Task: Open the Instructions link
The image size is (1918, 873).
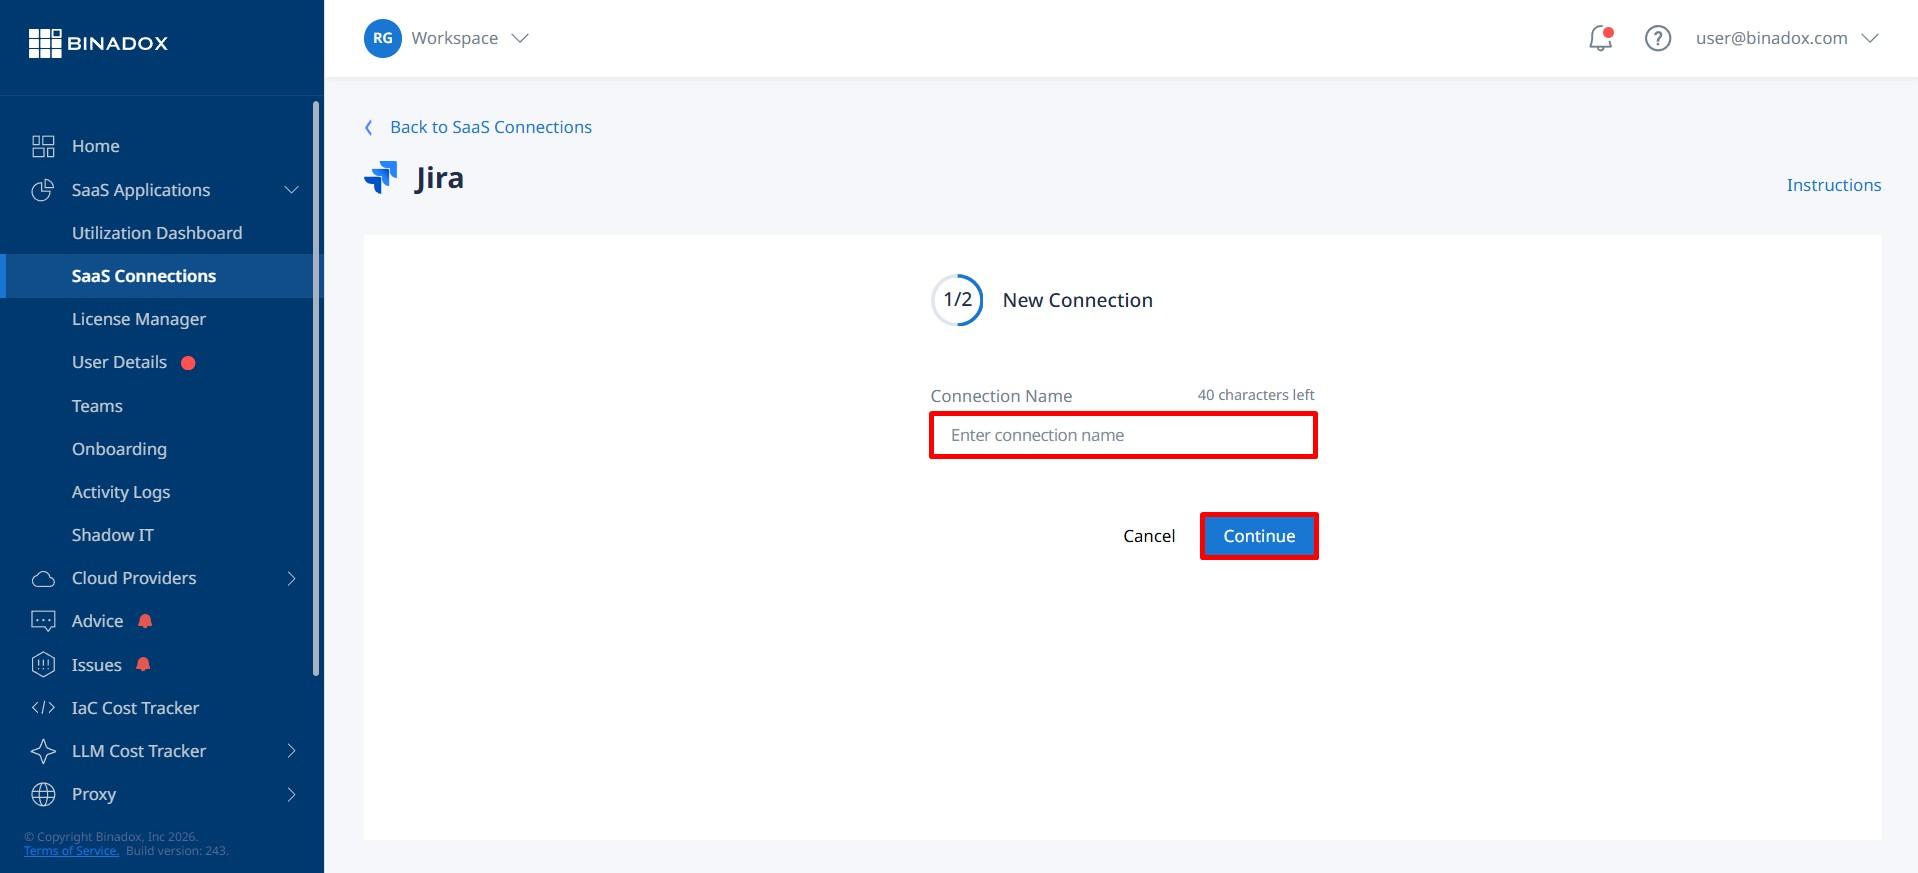Action: click(1833, 185)
